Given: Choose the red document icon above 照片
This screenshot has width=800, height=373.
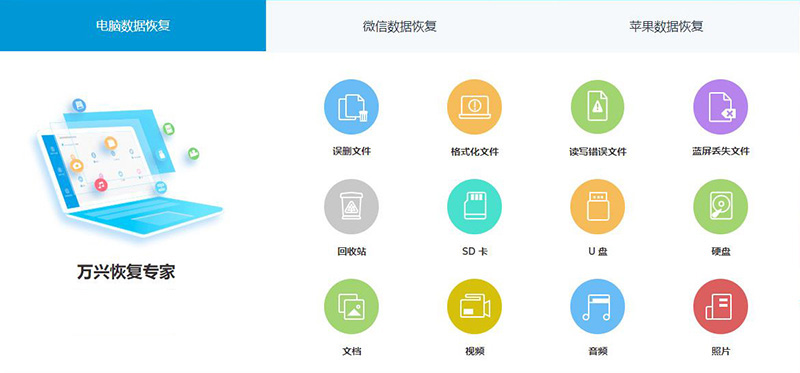Looking at the screenshot, I should 720,306.
